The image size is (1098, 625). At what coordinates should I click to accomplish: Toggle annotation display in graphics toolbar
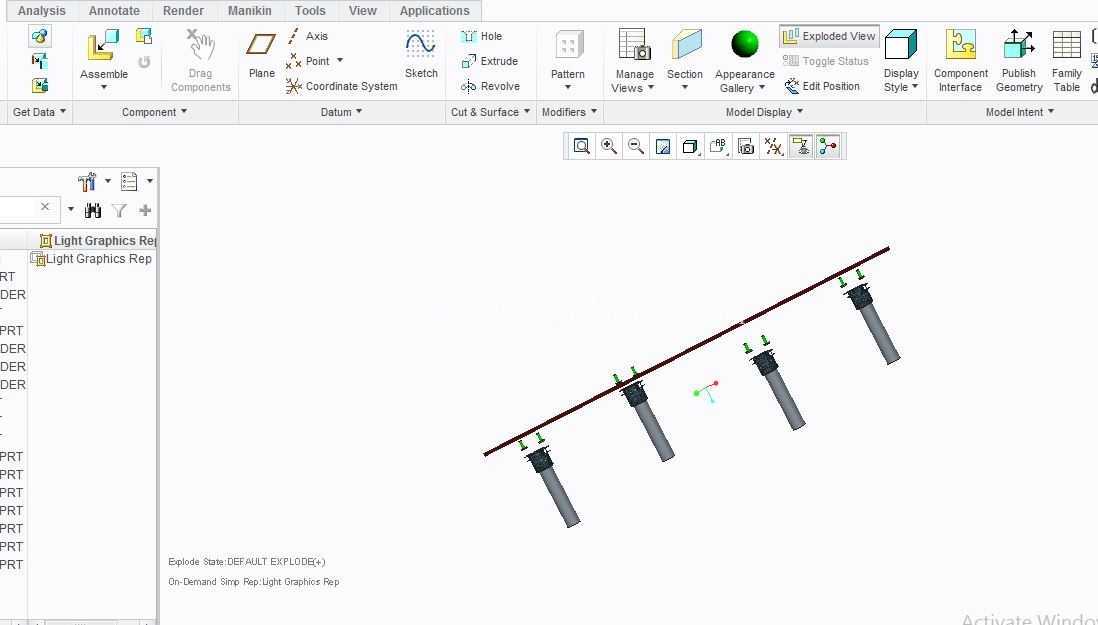tap(800, 146)
